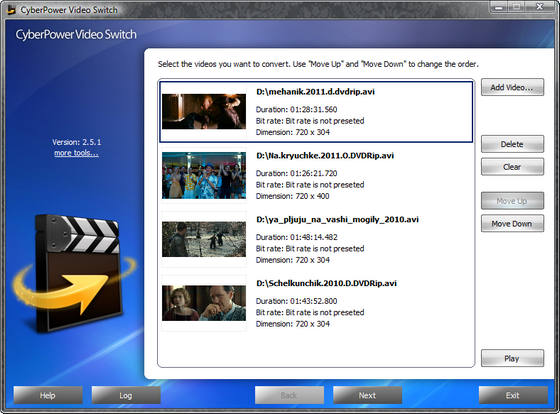Image resolution: width=560 pixels, height=414 pixels.
Task: Select D:\Schelkunchik.2010.D.DVDRip.avi filename entry
Action: 326,284
